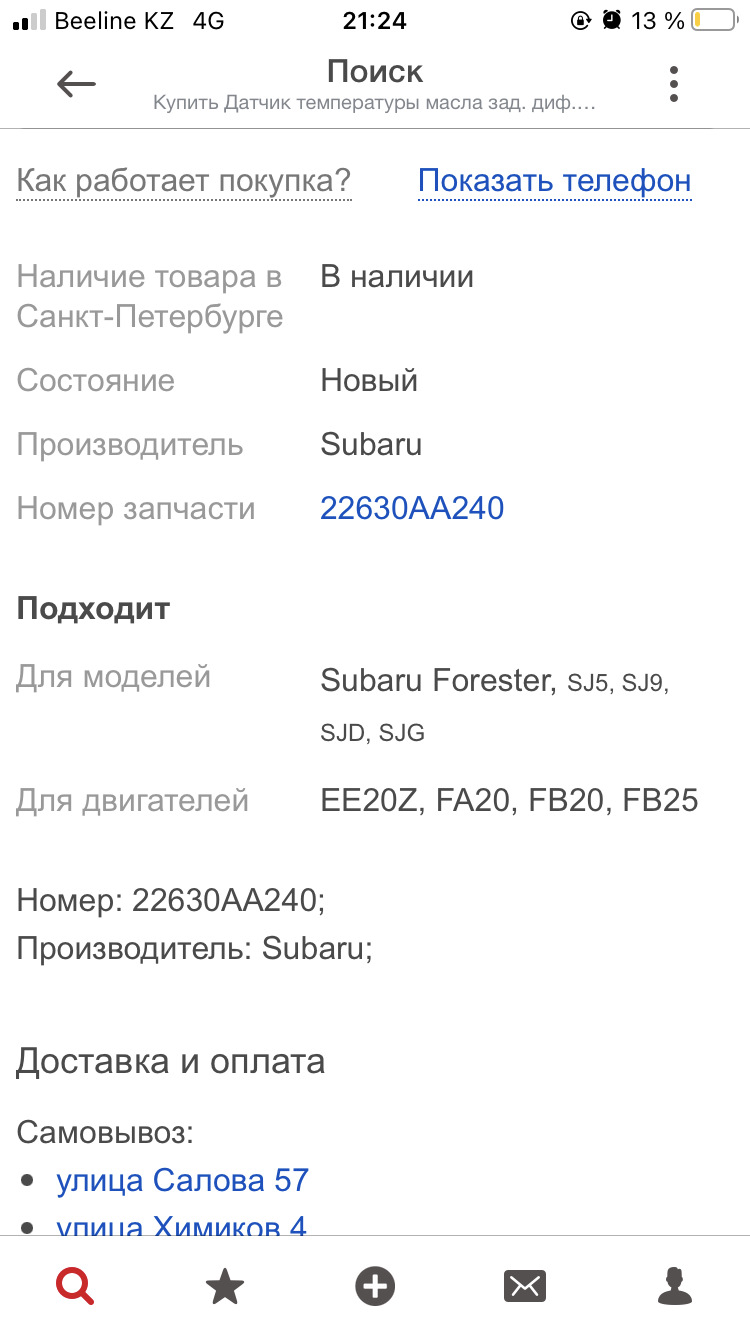Reveal the phone via Показать телефон
Viewport: 750px width, 1334px height.
(554, 180)
